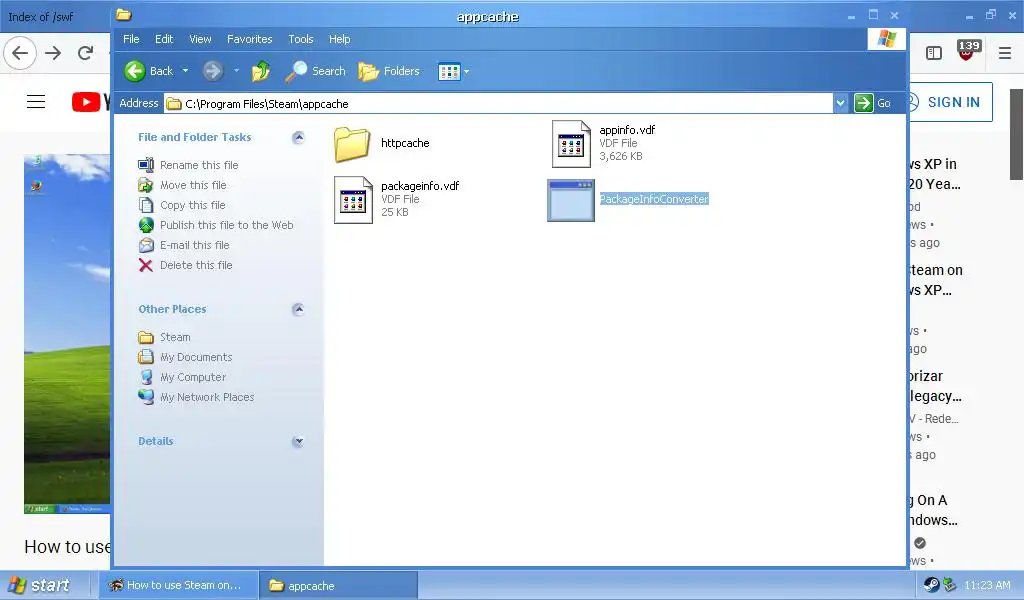Click the appcache taskbar button
Screen dimensions: 1024x600
coord(338,586)
